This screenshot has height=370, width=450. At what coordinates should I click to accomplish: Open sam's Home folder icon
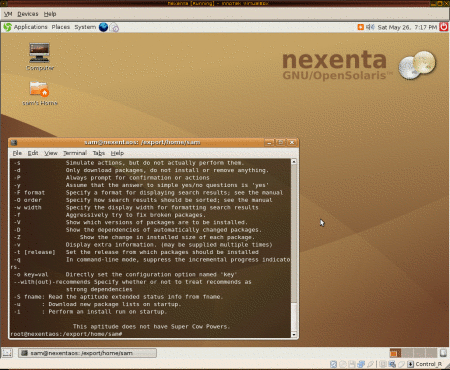pos(39,89)
